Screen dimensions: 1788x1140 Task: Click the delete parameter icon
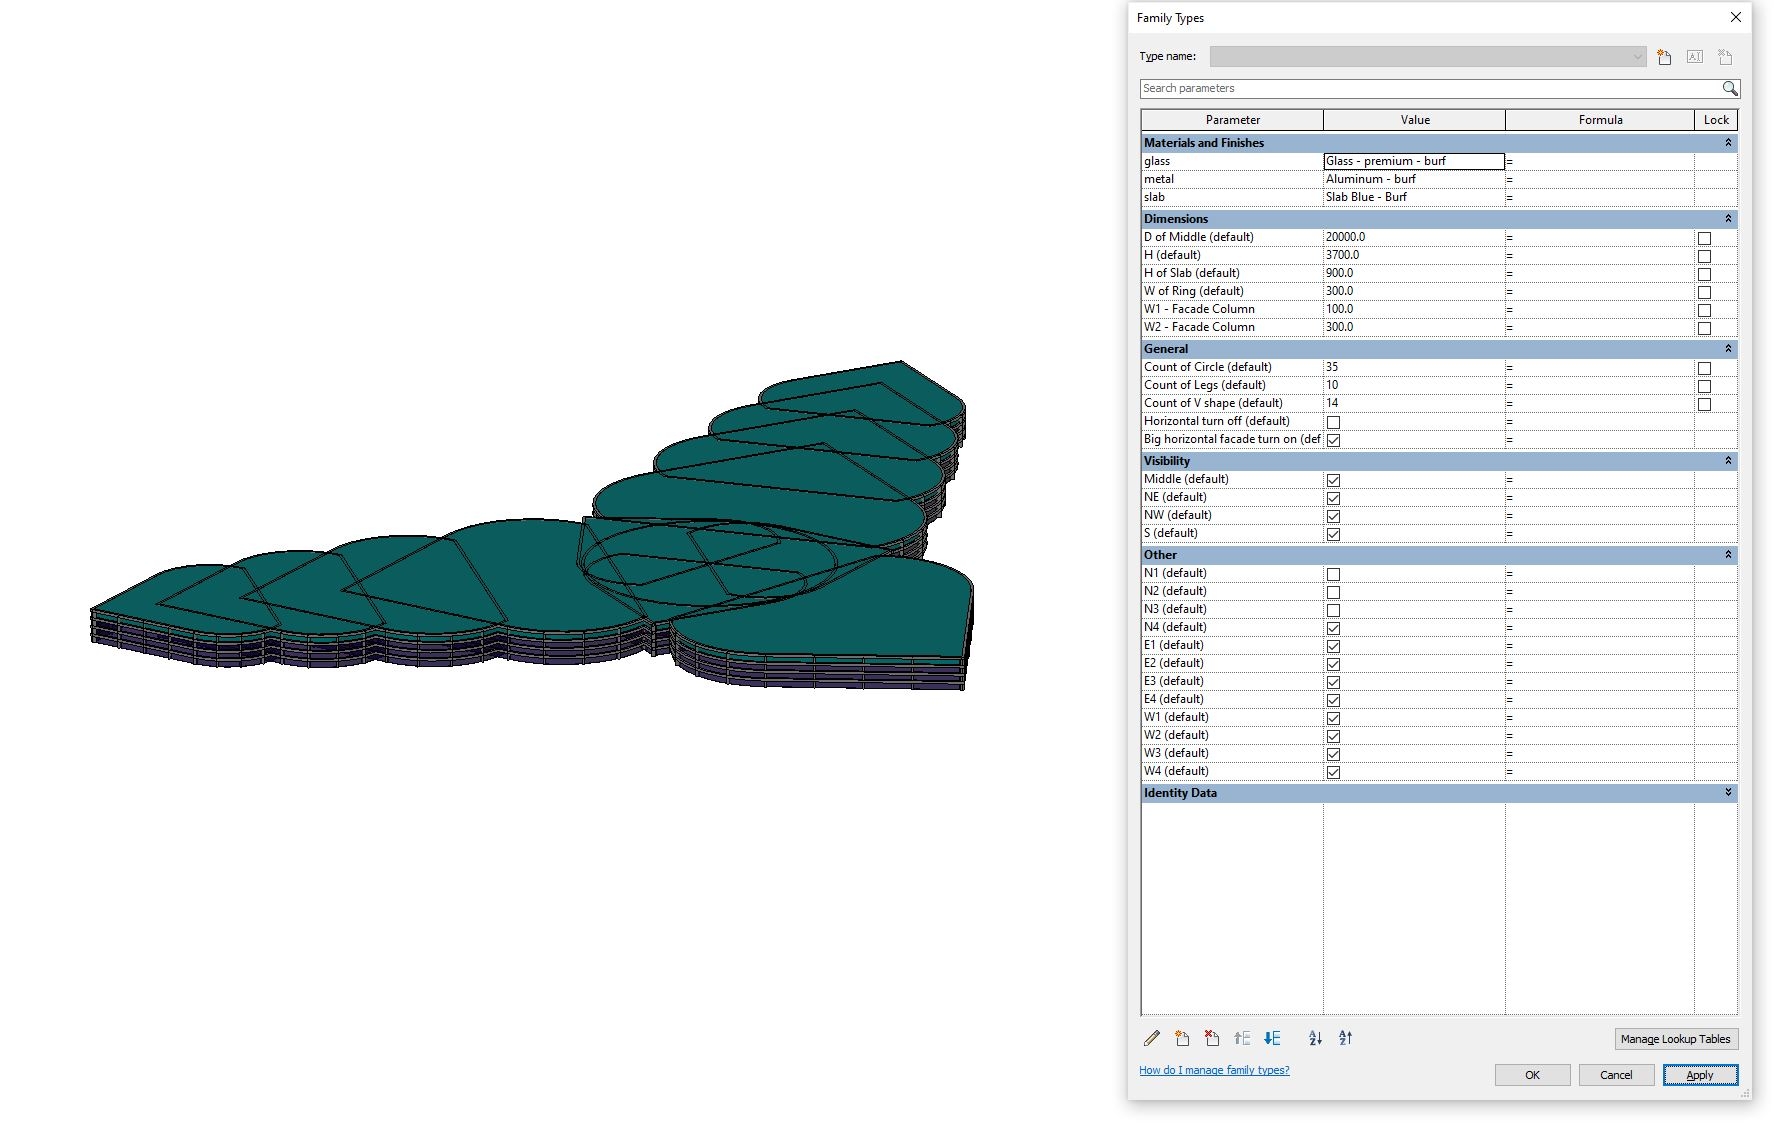[1212, 1038]
